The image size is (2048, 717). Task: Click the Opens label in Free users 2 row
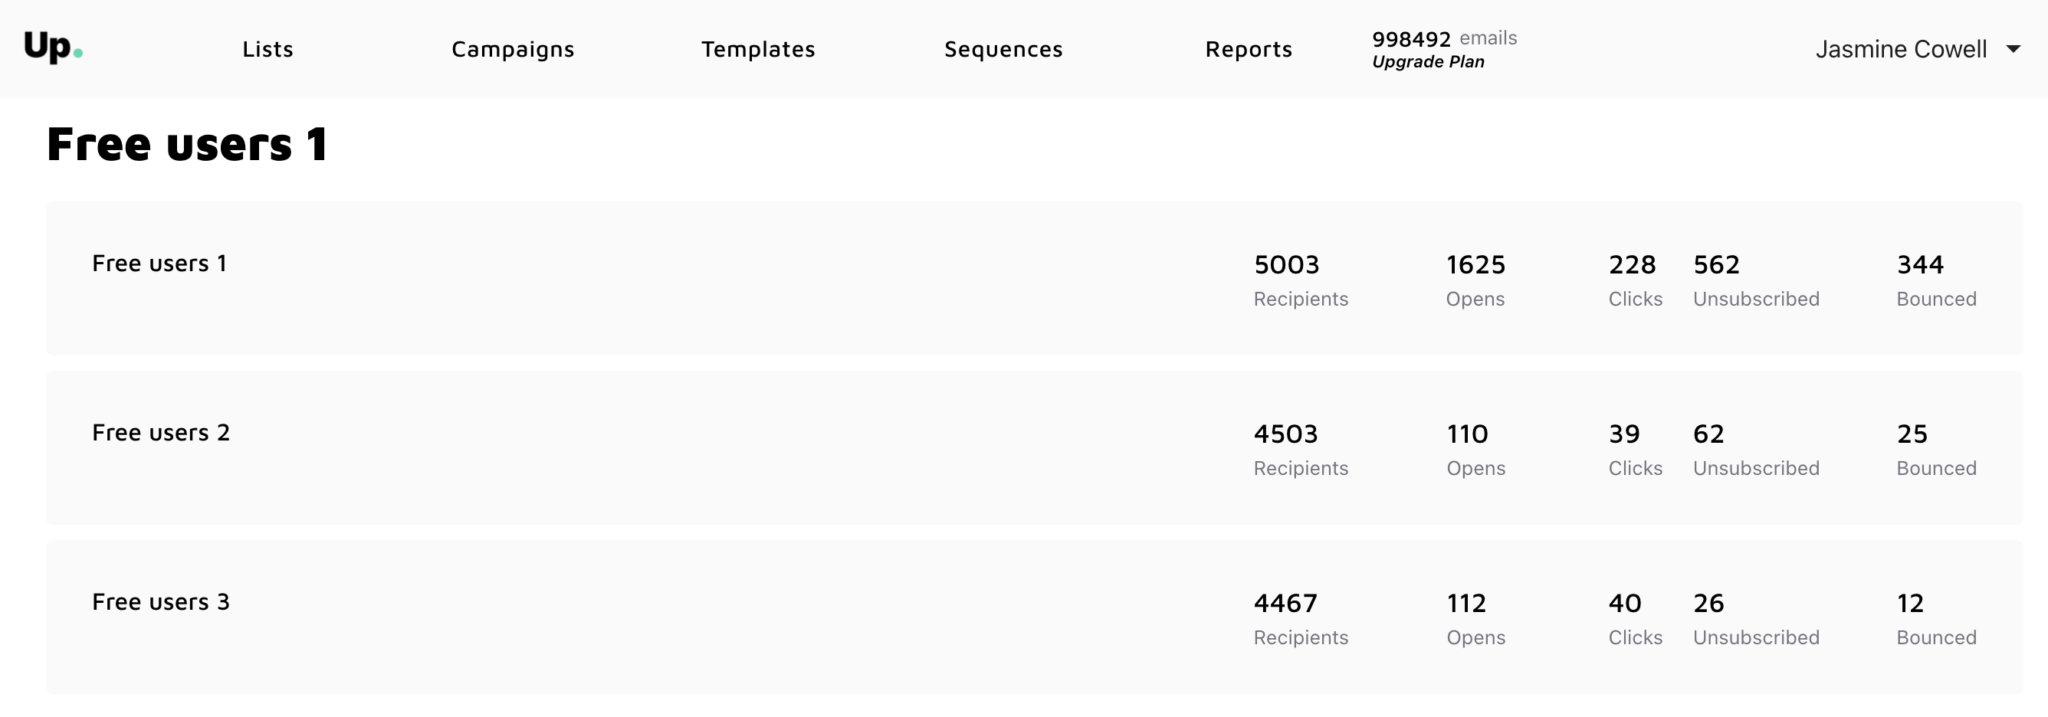[1476, 468]
